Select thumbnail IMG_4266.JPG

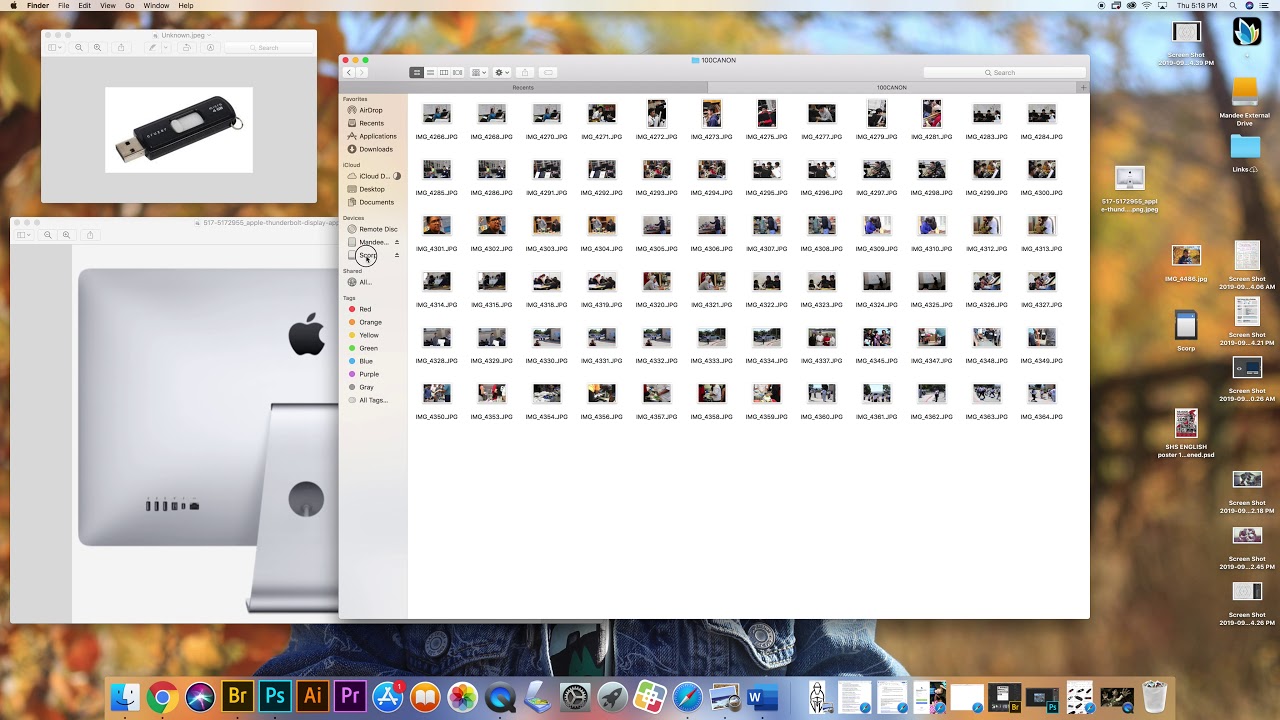(x=437, y=114)
